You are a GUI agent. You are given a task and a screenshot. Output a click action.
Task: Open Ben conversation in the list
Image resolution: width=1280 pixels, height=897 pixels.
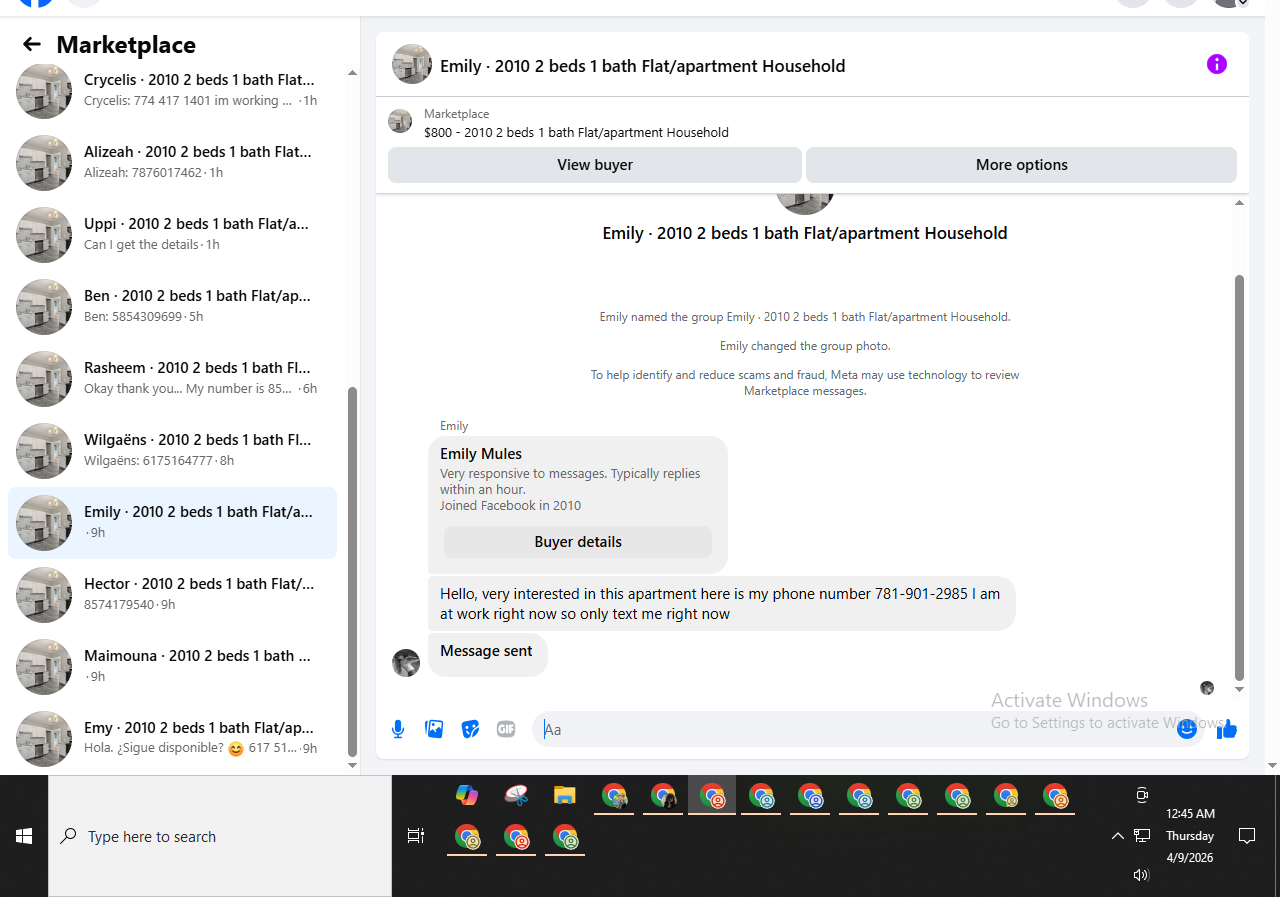point(172,306)
